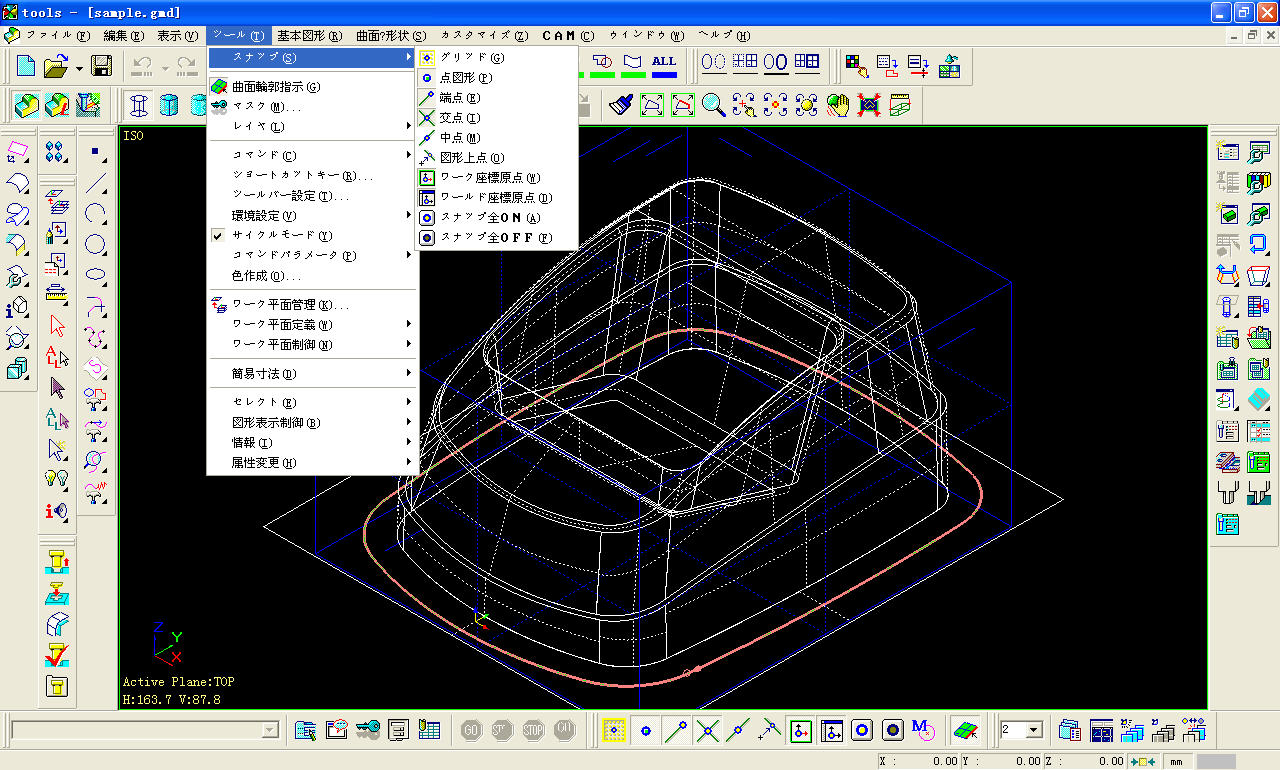Expand the 簡易寸法 submenu
Image resolution: width=1280 pixels, height=770 pixels.
click(313, 373)
